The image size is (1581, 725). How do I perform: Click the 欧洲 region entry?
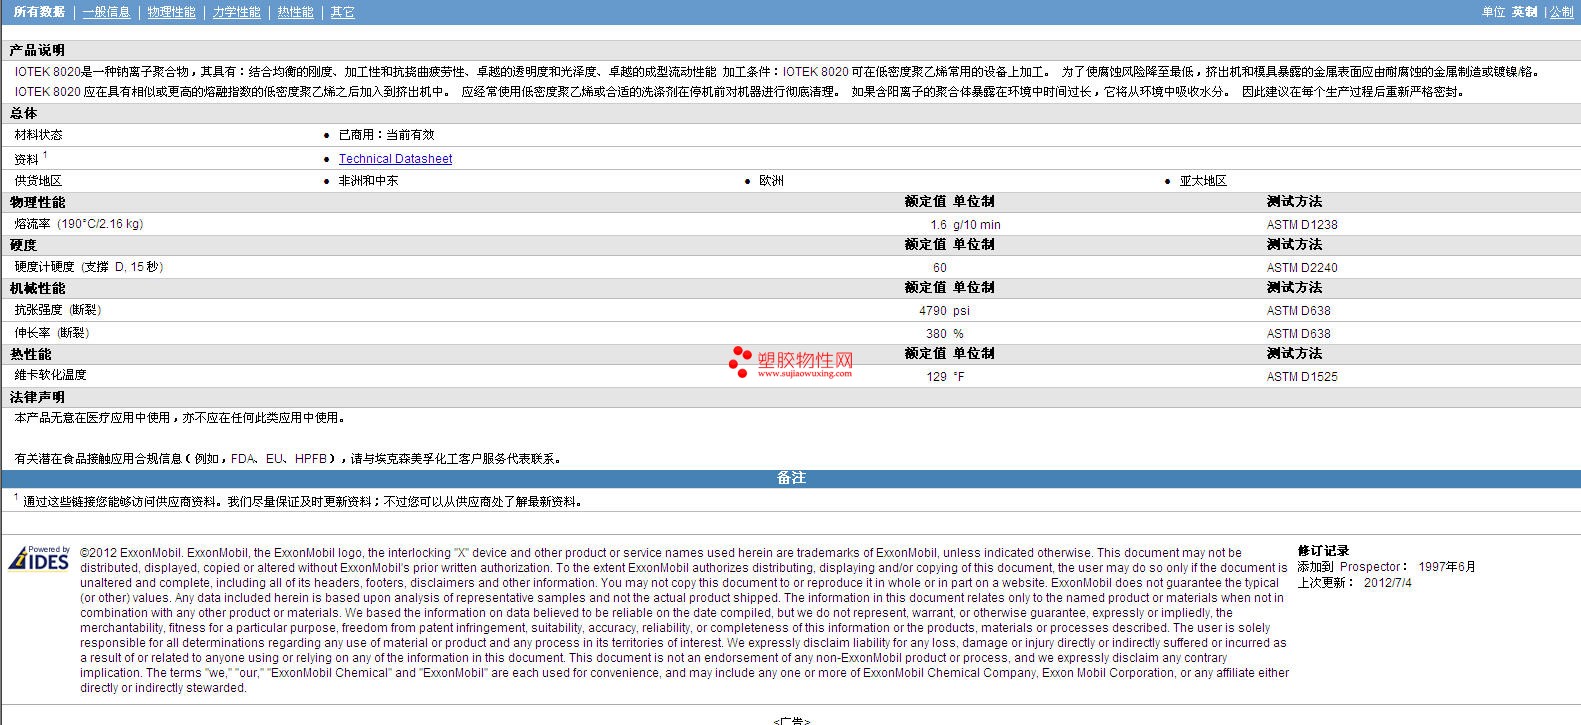(x=771, y=181)
